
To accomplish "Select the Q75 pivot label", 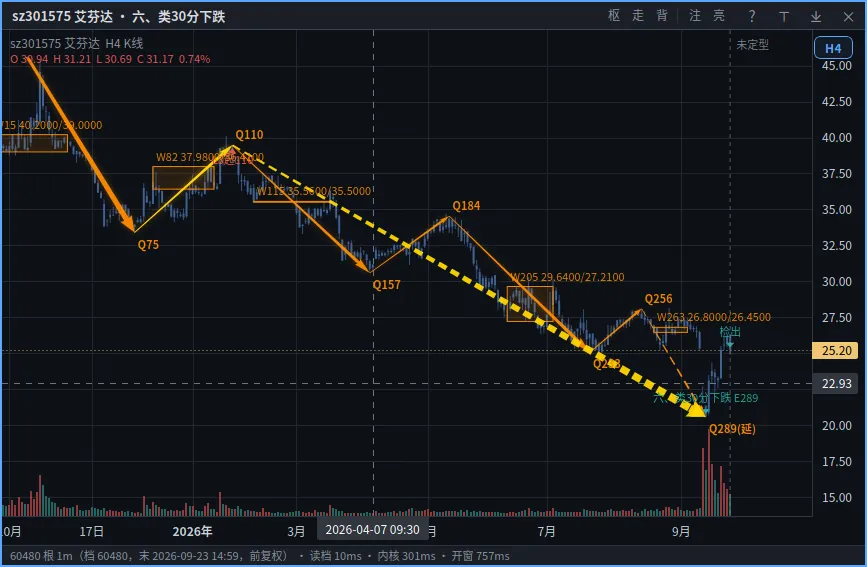I will click(x=148, y=245).
